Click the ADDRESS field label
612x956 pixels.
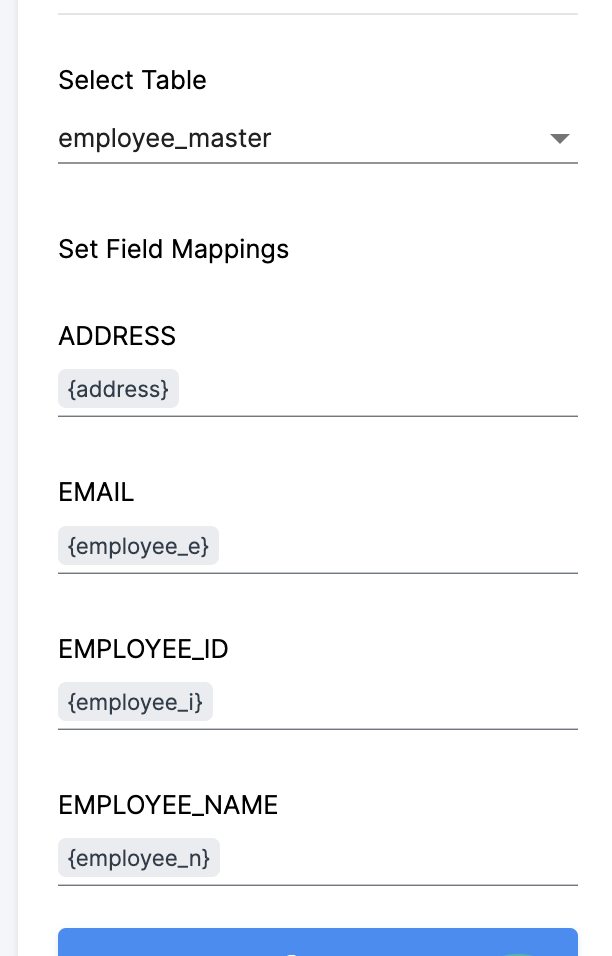(x=116, y=337)
